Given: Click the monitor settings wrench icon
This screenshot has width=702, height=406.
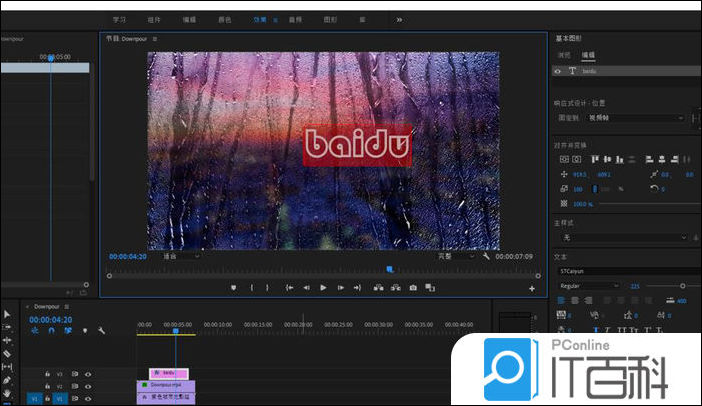Looking at the screenshot, I should (x=486, y=256).
